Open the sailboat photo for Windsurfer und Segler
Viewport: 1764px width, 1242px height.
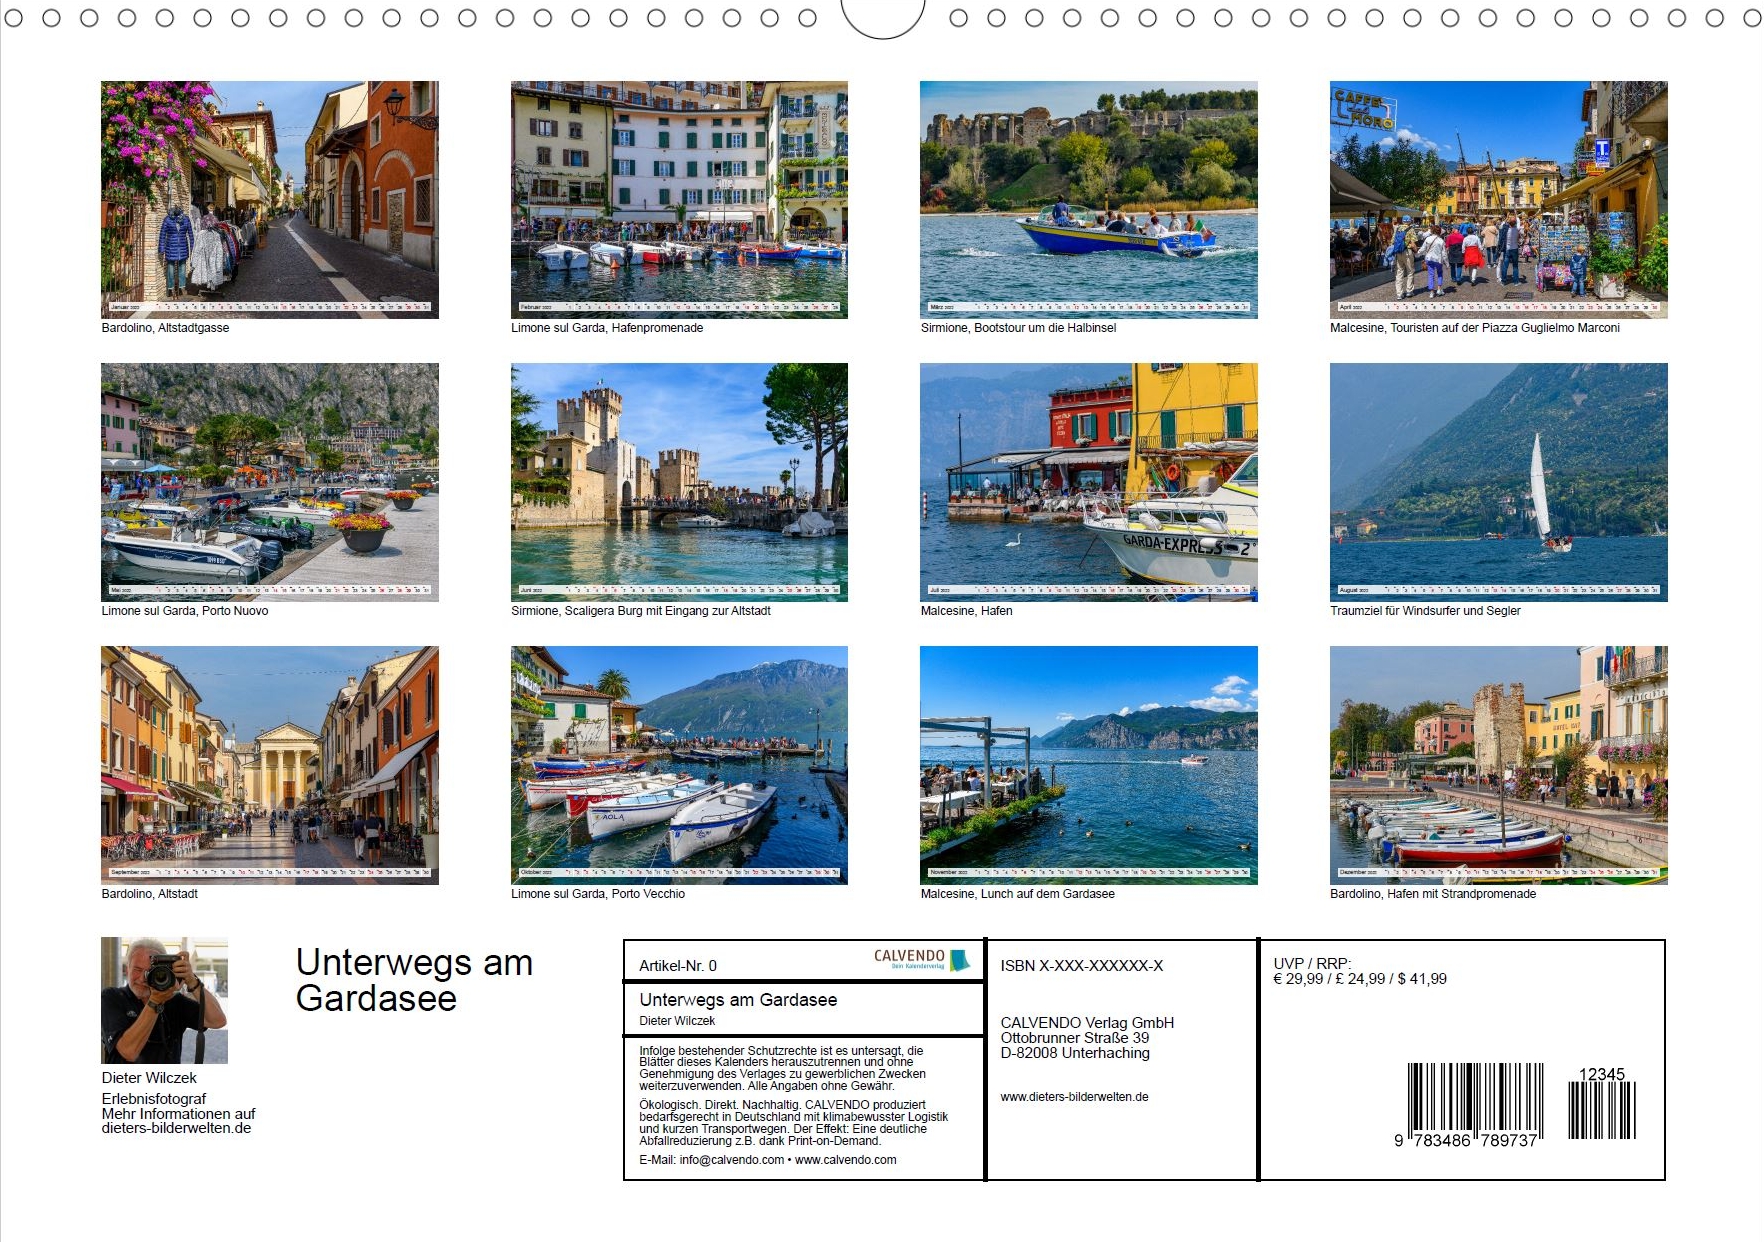point(1498,482)
